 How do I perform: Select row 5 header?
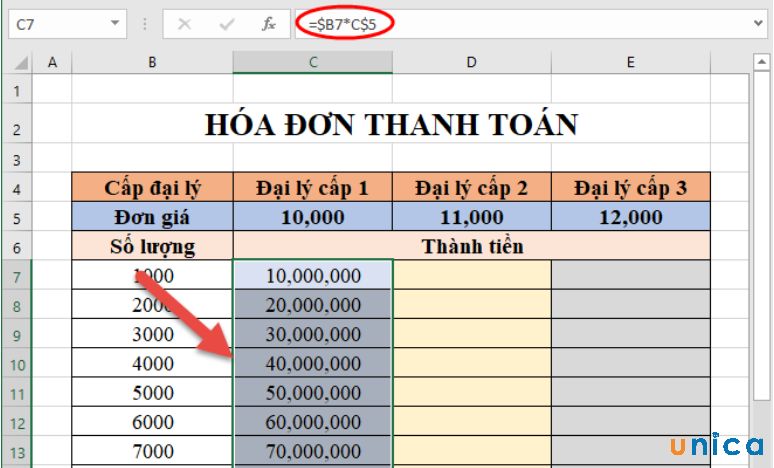point(18,217)
